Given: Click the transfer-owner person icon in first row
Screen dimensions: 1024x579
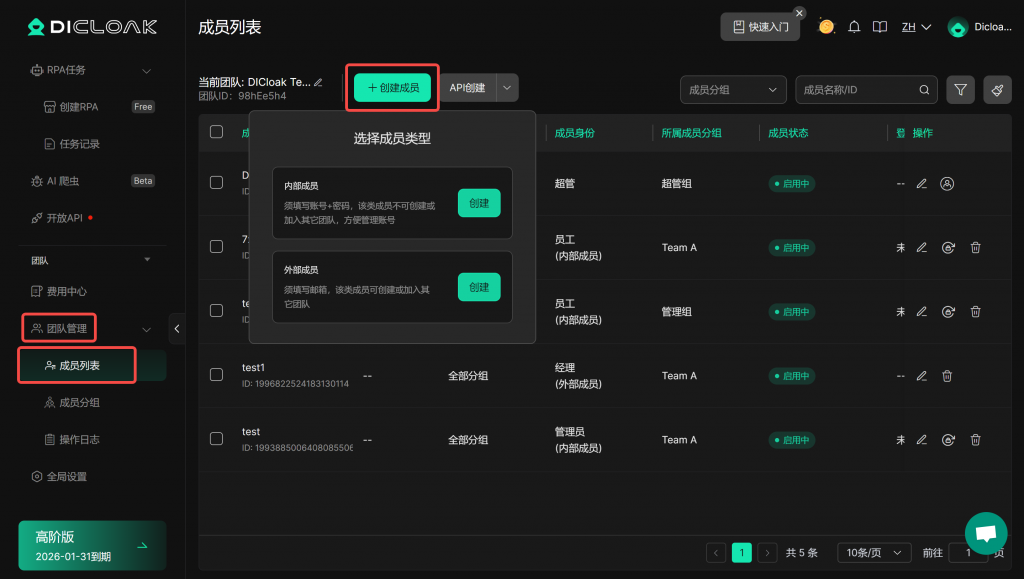Looking at the screenshot, I should point(948,184).
